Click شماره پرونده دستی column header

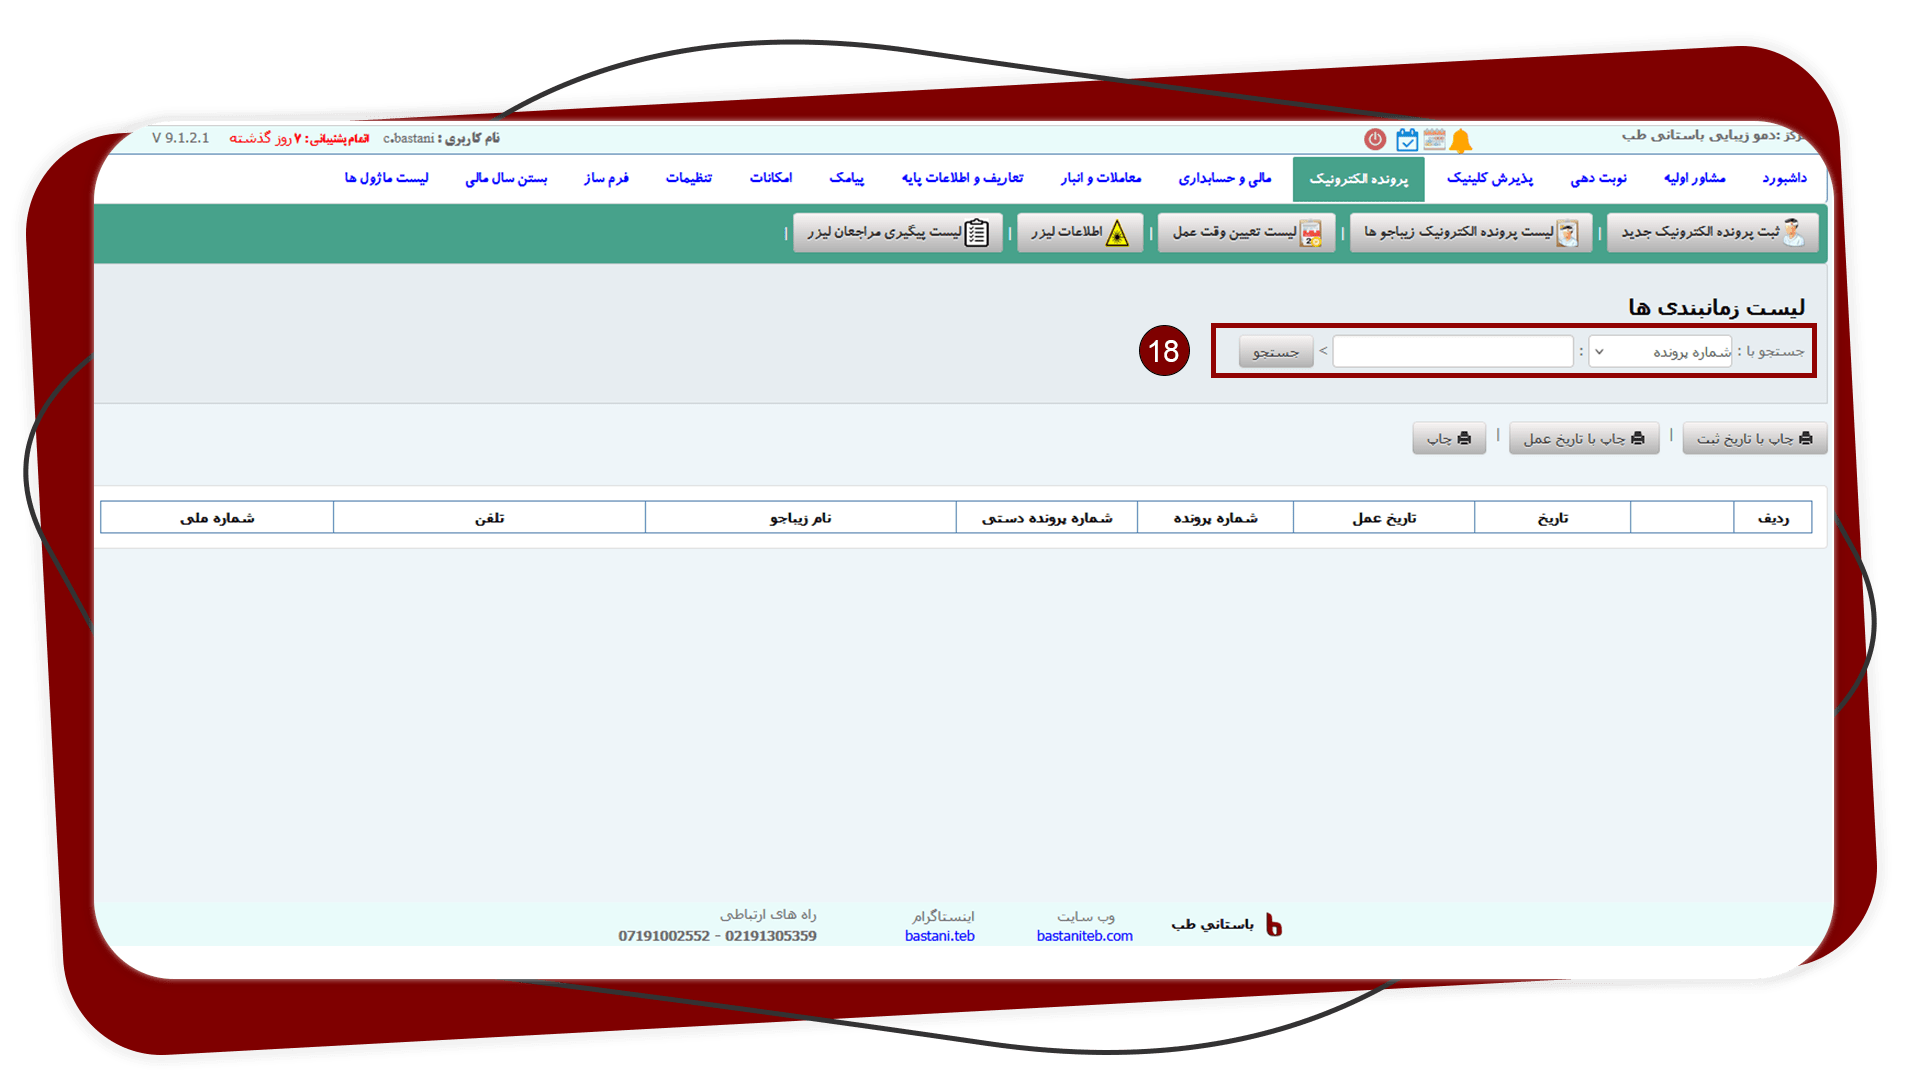pos(1046,517)
